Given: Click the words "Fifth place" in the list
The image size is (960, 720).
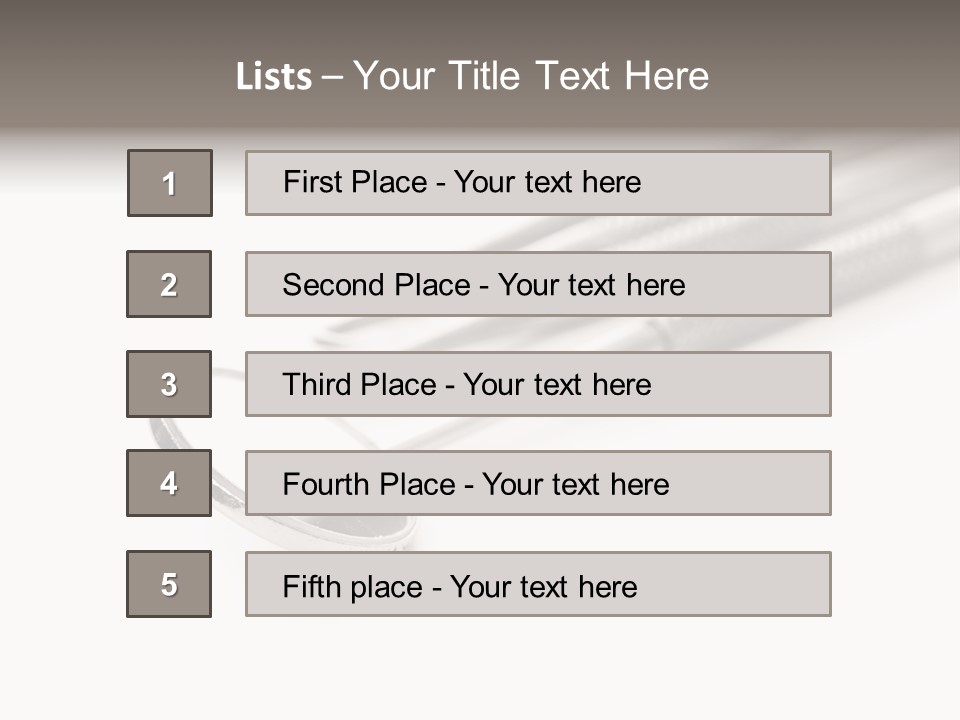Looking at the screenshot, I should [353, 586].
